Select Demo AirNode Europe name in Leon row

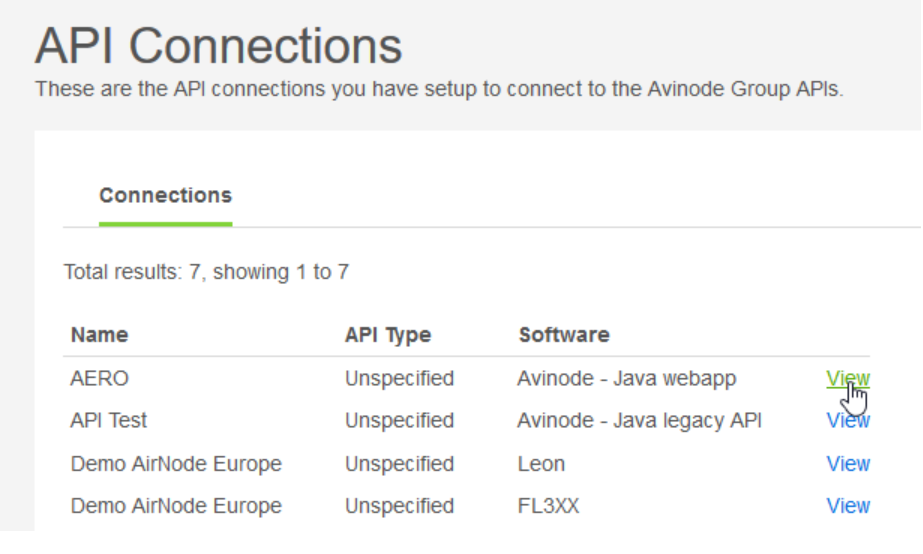click(x=176, y=464)
